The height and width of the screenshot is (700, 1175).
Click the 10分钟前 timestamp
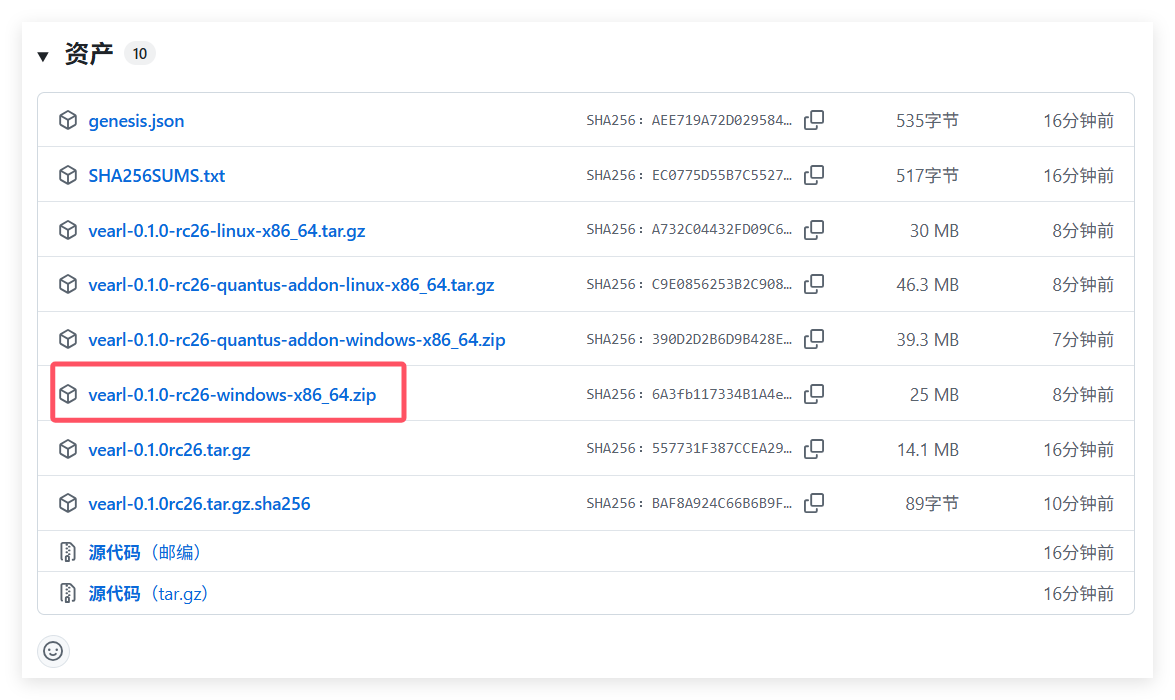[1078, 504]
